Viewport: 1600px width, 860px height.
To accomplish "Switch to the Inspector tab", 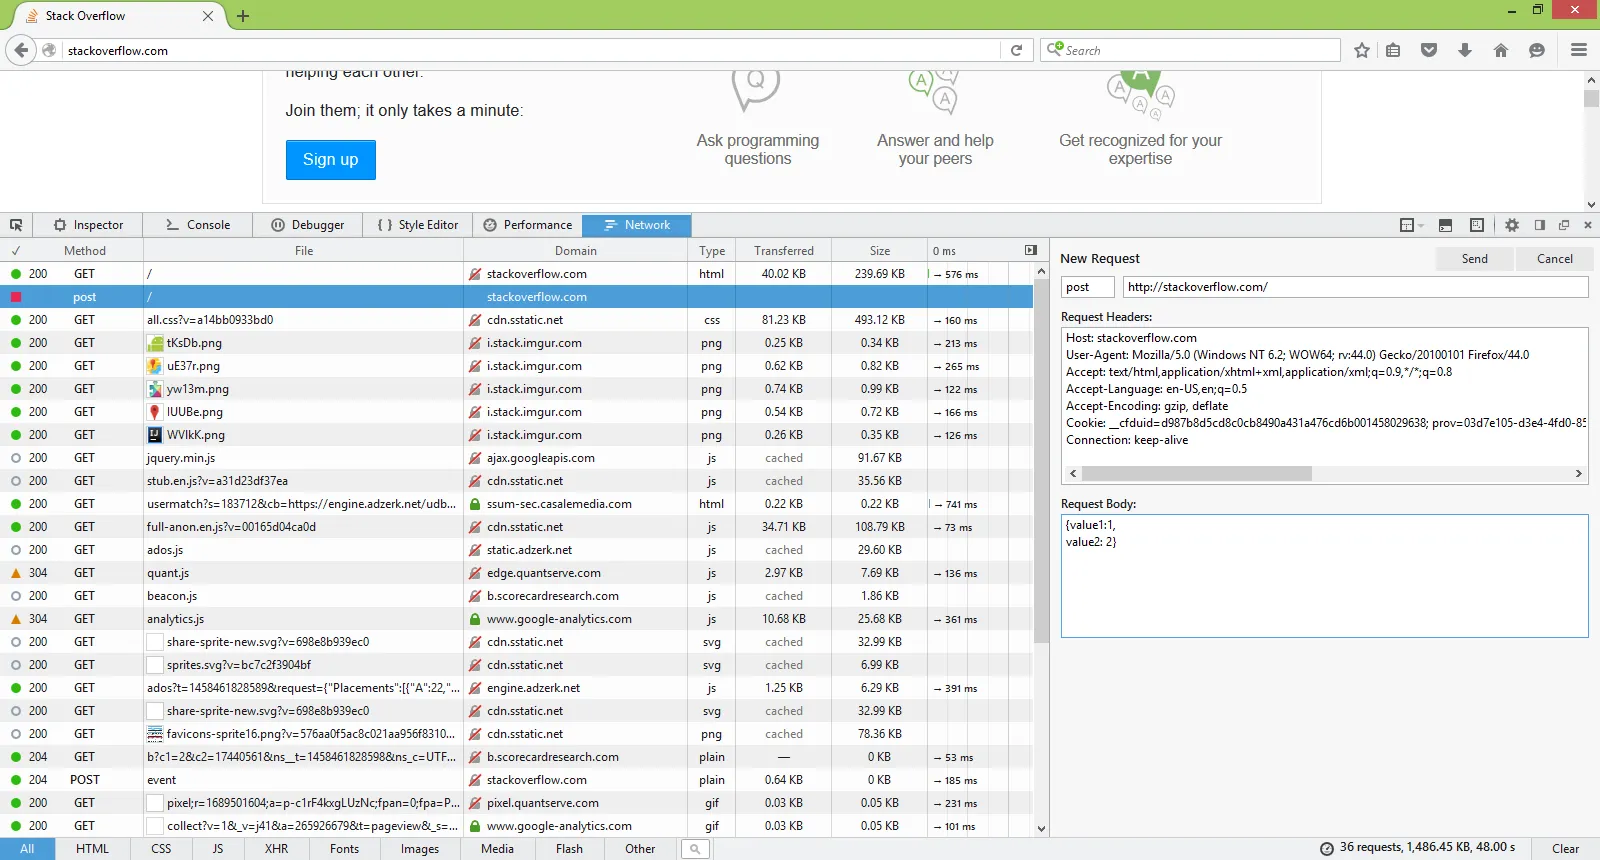I will click(x=88, y=225).
